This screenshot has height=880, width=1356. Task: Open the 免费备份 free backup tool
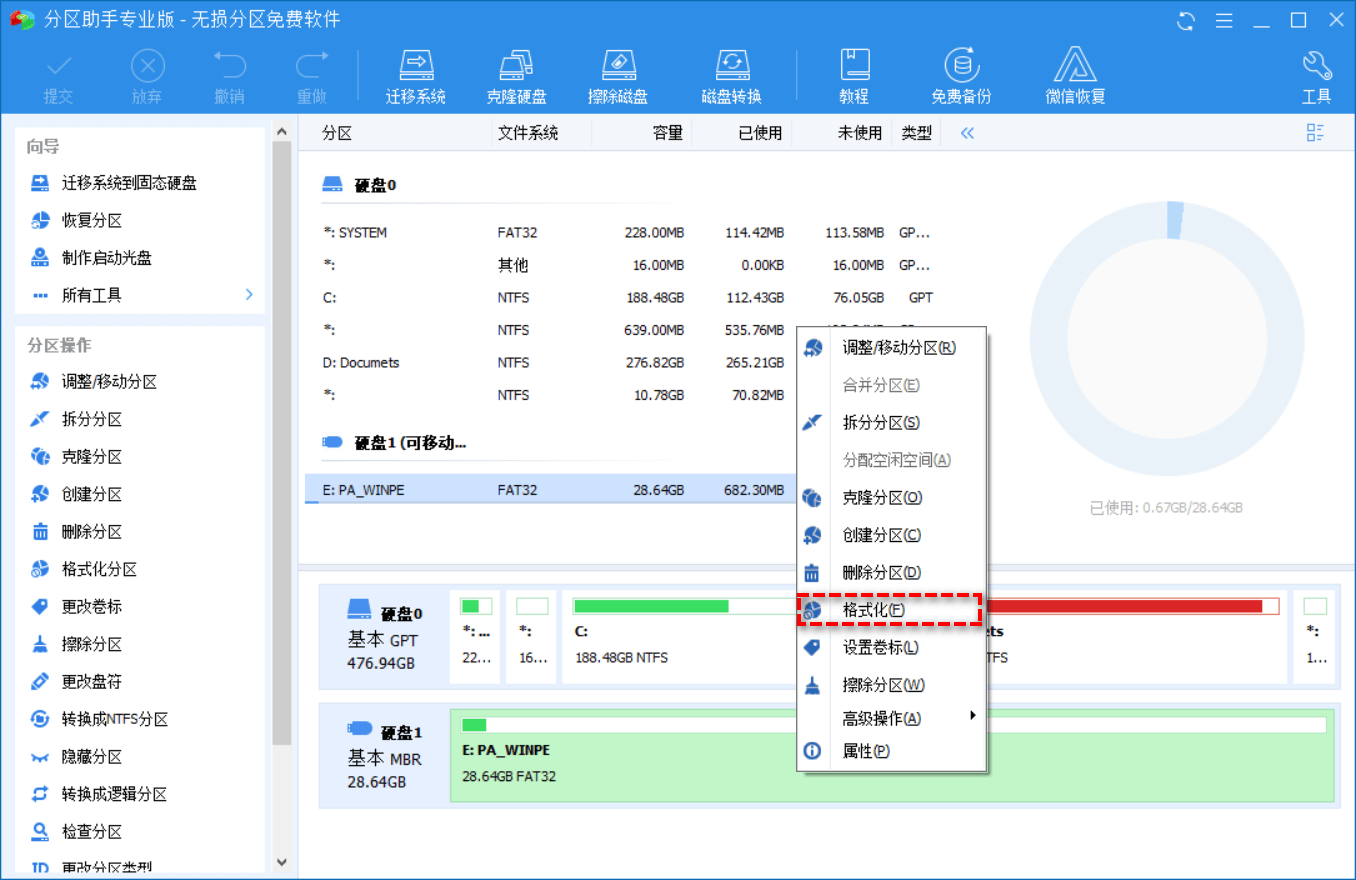961,75
